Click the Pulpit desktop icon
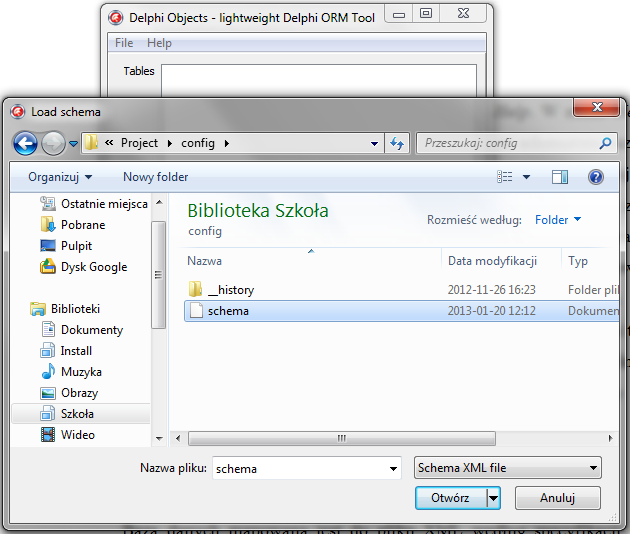630x534 pixels. [x=48, y=246]
